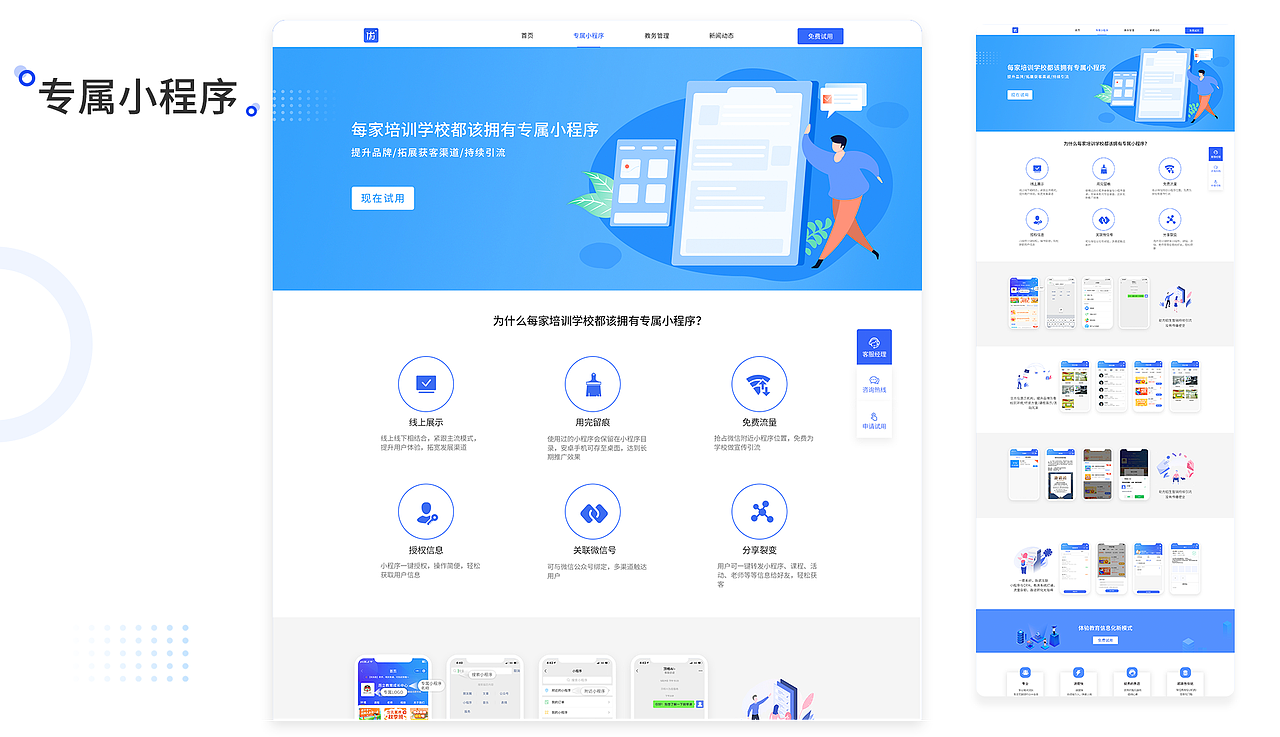Click hero subtitle 提升品牌/拓展获客渠道/持续引流
Screen dimensions: 1280x737
428,153
